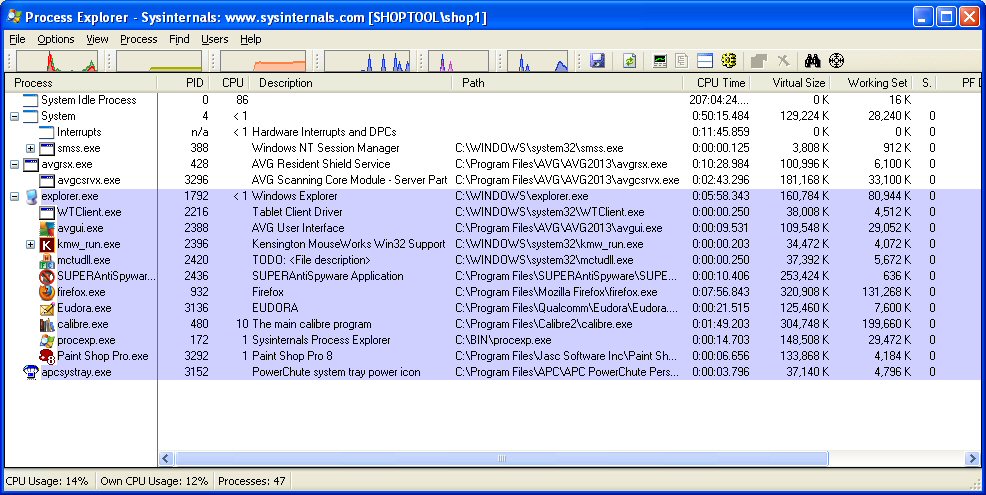Click the Refresh Now toolbar icon

pyautogui.click(x=629, y=60)
